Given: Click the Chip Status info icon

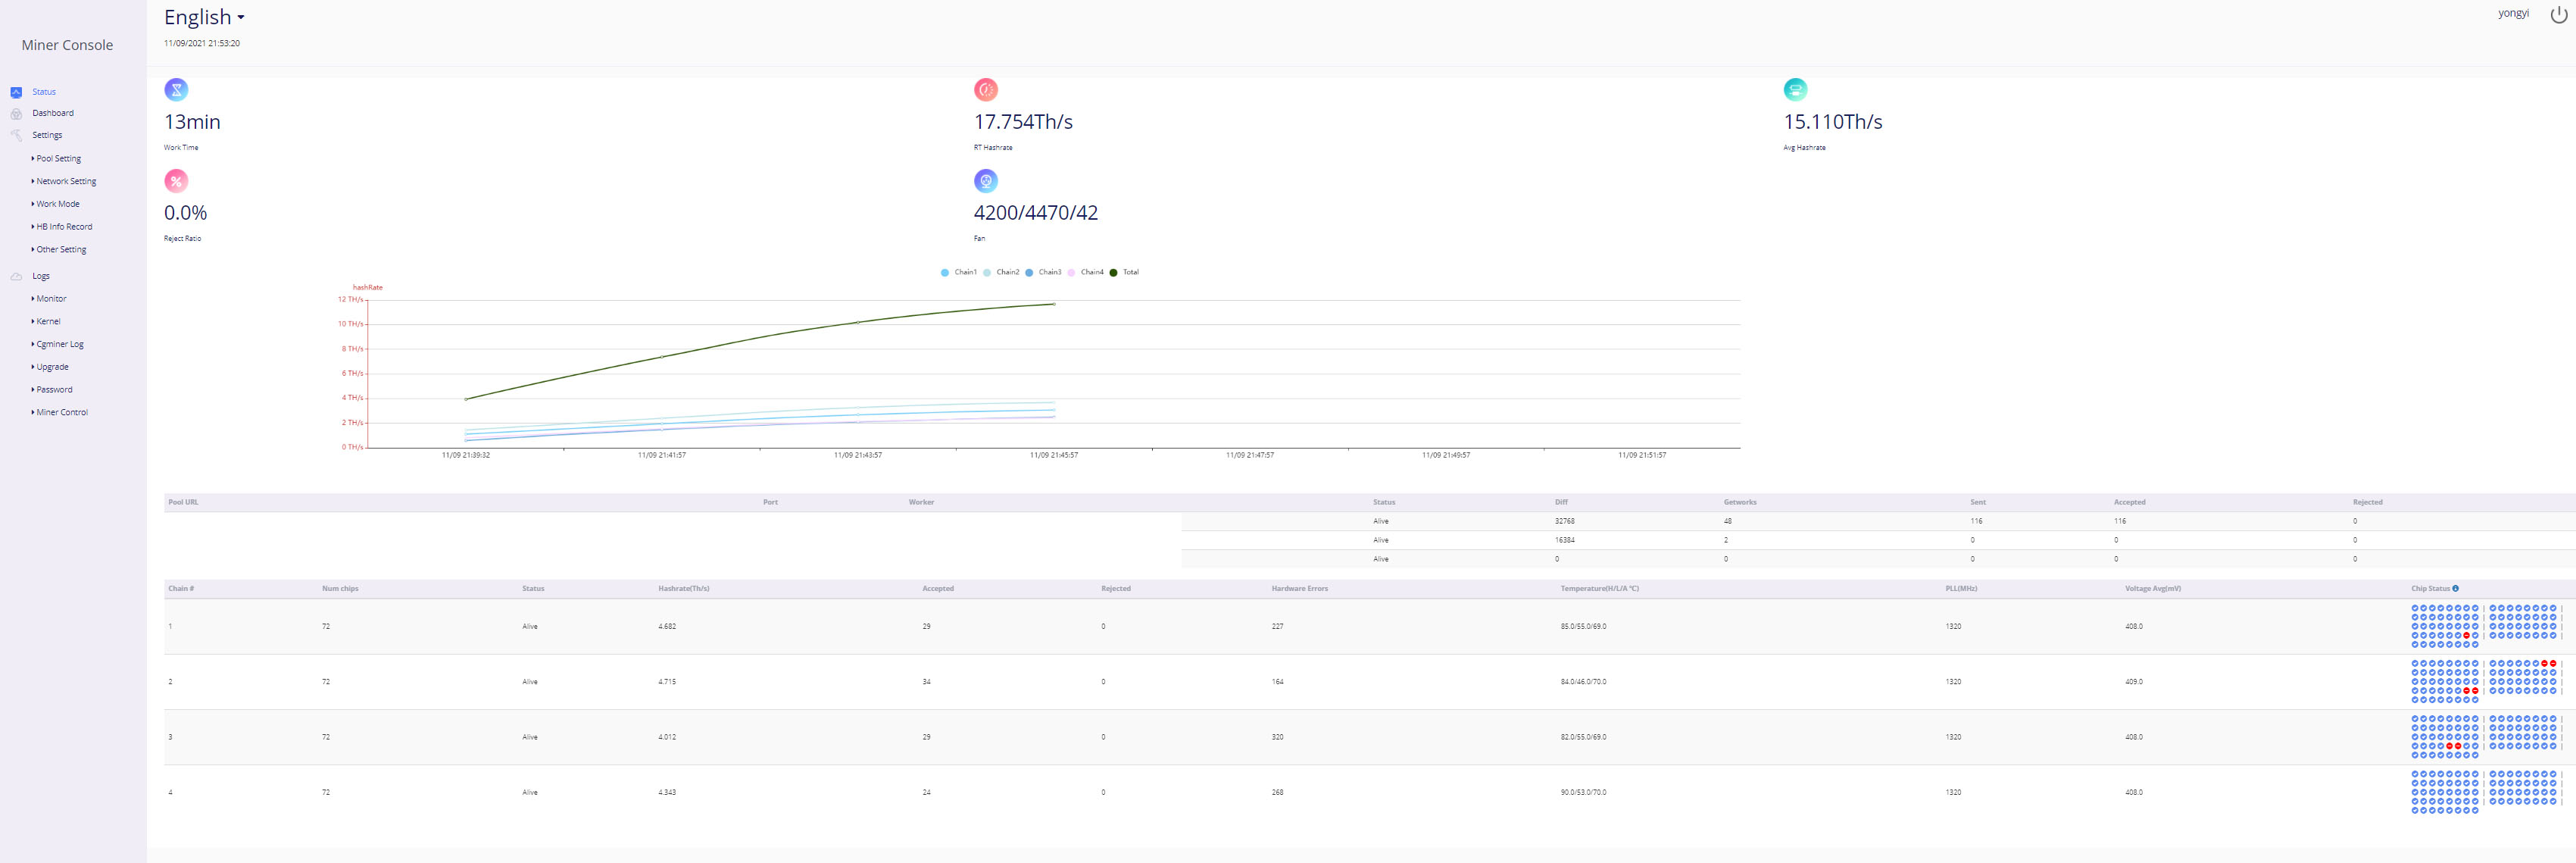Looking at the screenshot, I should tap(2455, 588).
